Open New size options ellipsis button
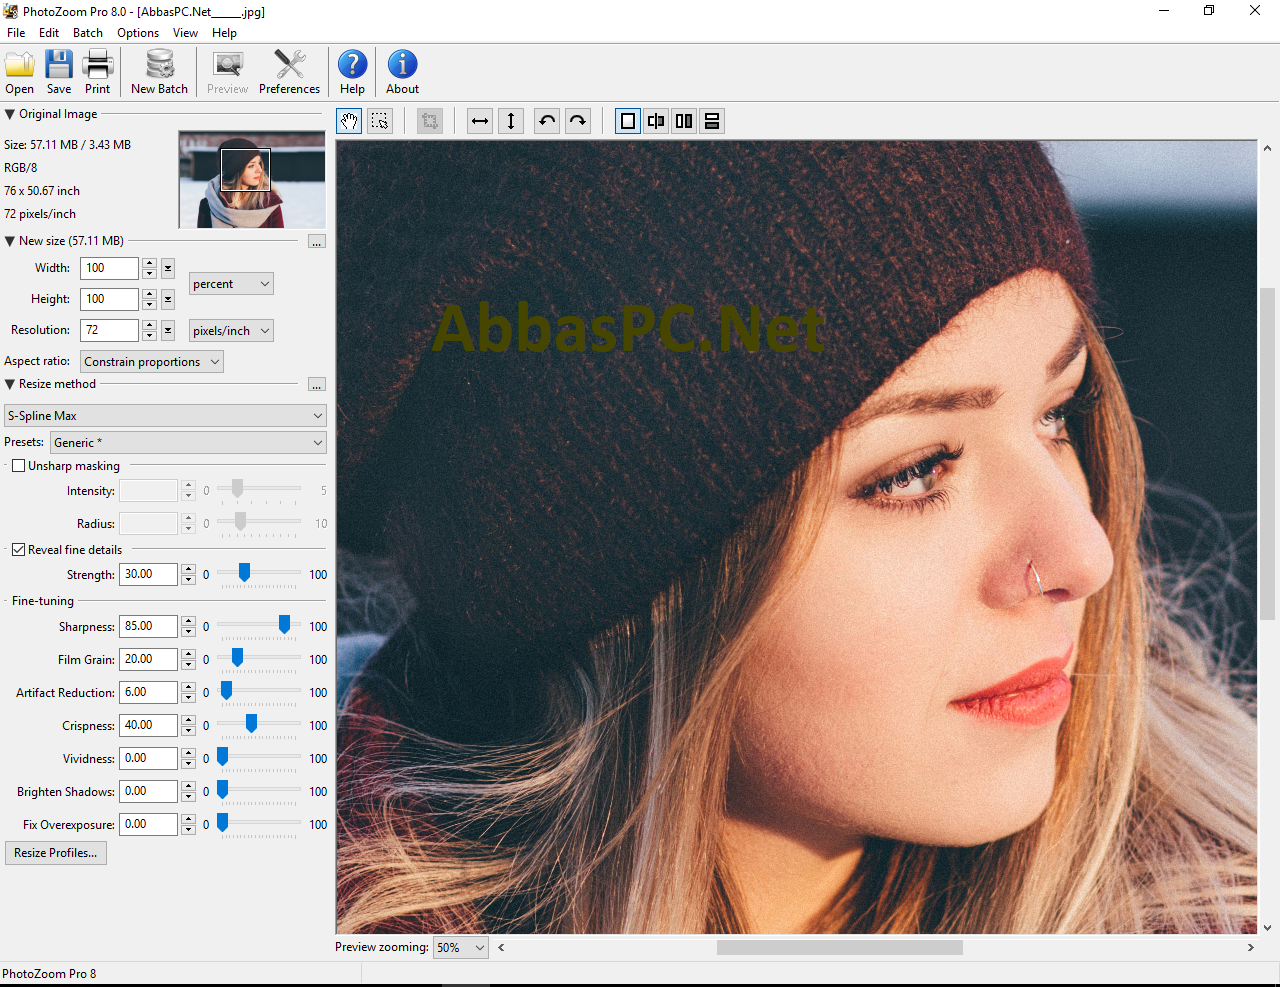 coord(317,242)
